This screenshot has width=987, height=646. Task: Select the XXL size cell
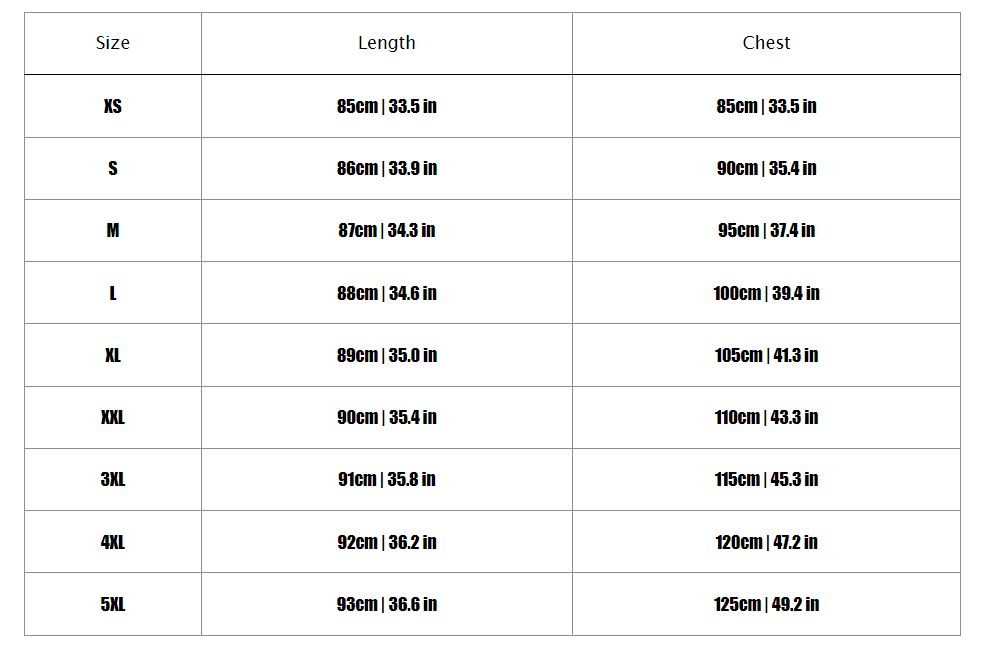click(x=113, y=417)
